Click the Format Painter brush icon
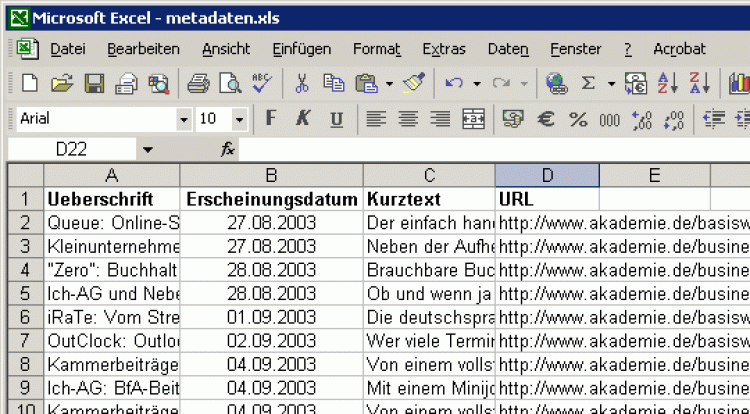 (x=415, y=84)
